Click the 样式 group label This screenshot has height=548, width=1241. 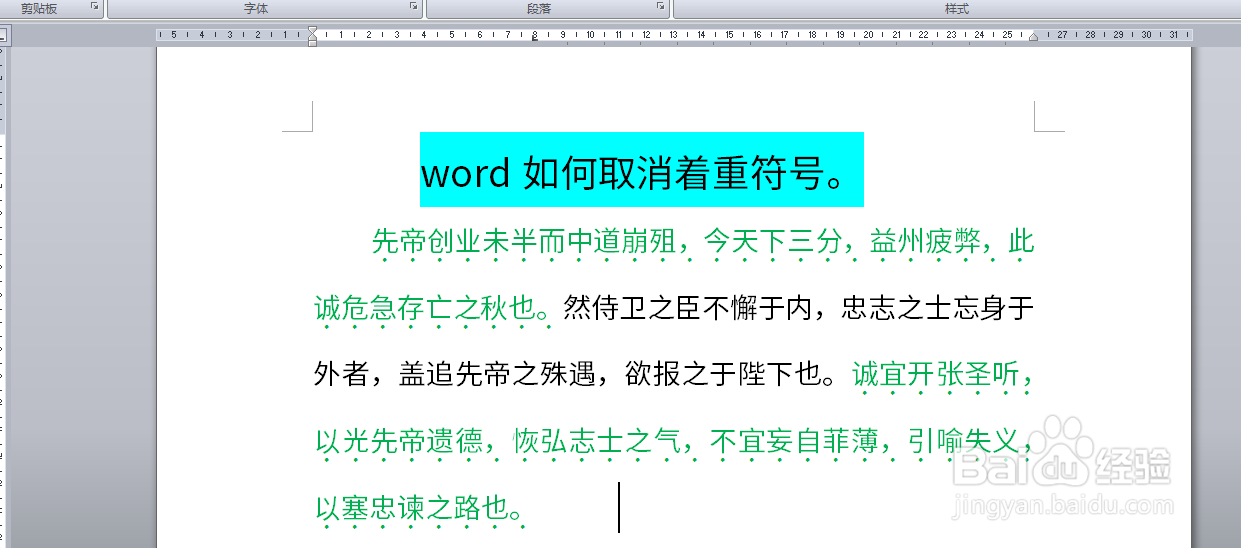click(957, 9)
